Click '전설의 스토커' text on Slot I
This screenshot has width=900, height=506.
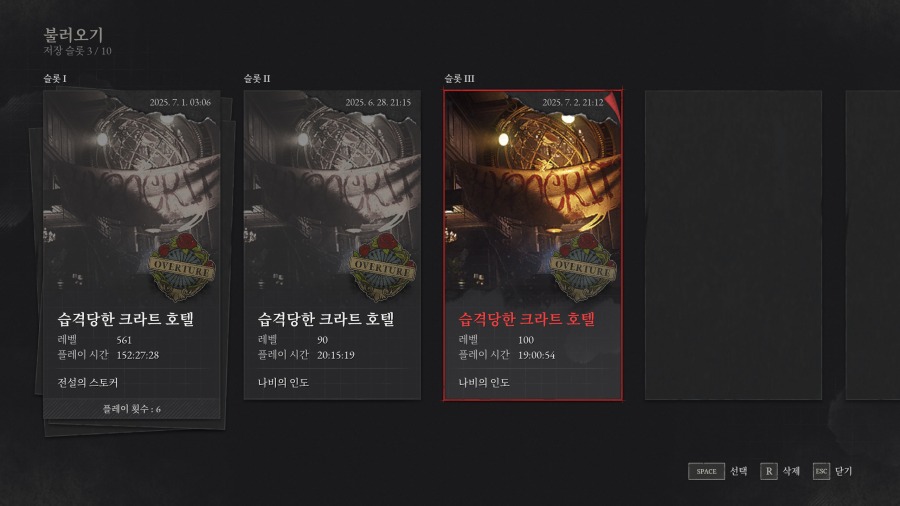[x=89, y=382]
